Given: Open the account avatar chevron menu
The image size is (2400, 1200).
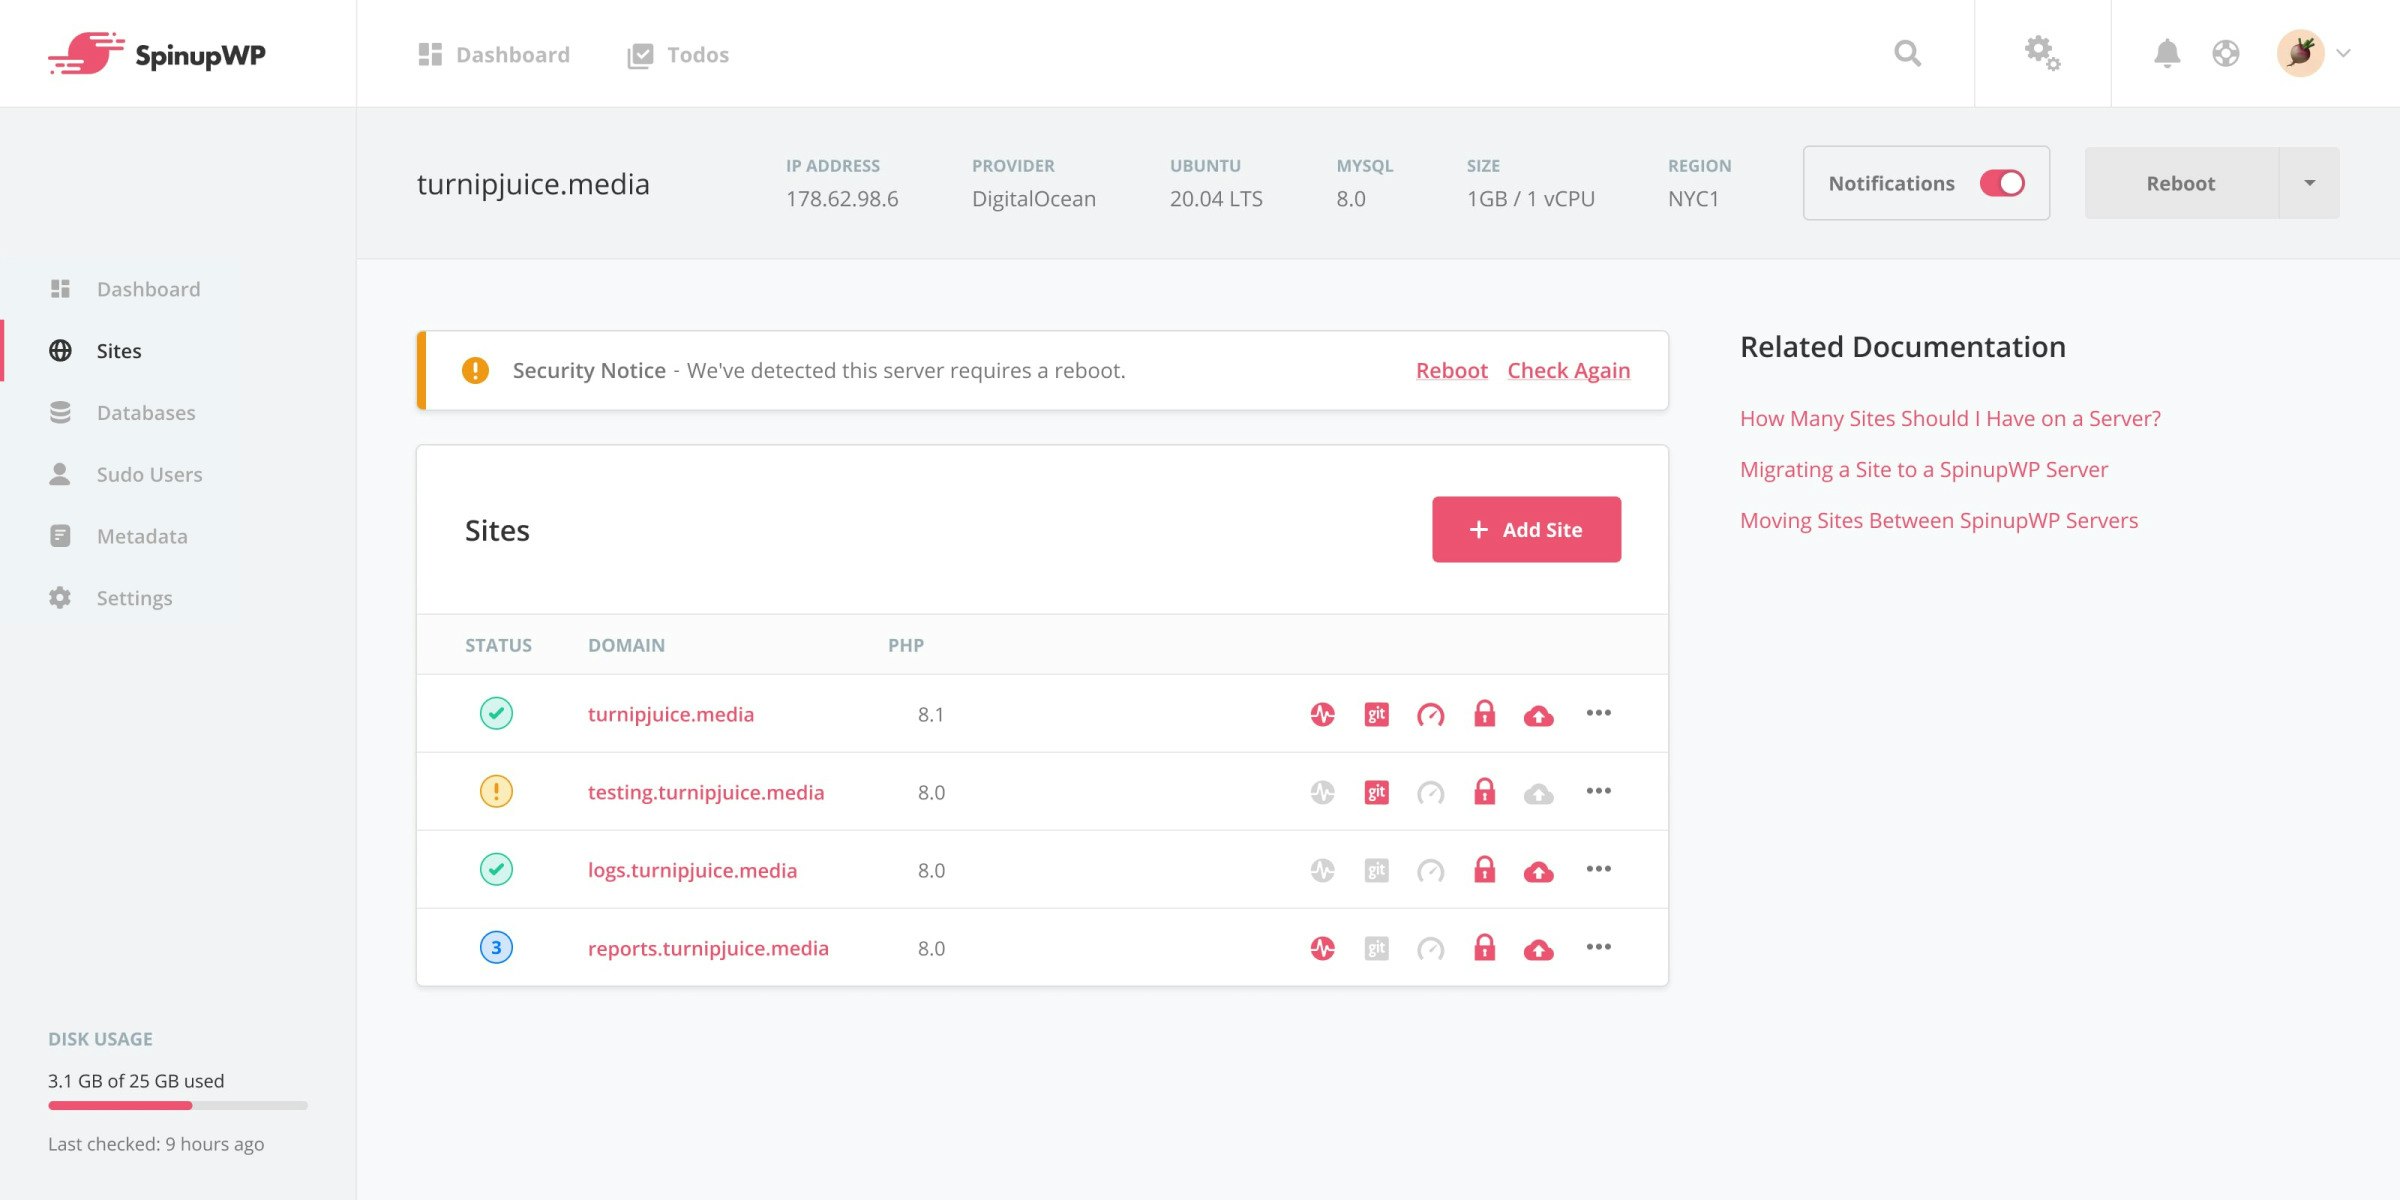Looking at the screenshot, I should [2344, 53].
